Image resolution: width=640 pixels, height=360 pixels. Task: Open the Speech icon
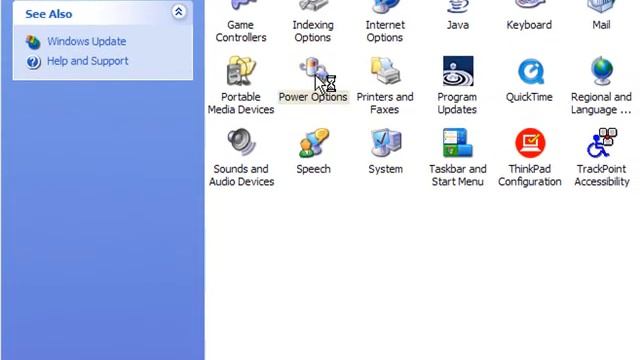313,143
